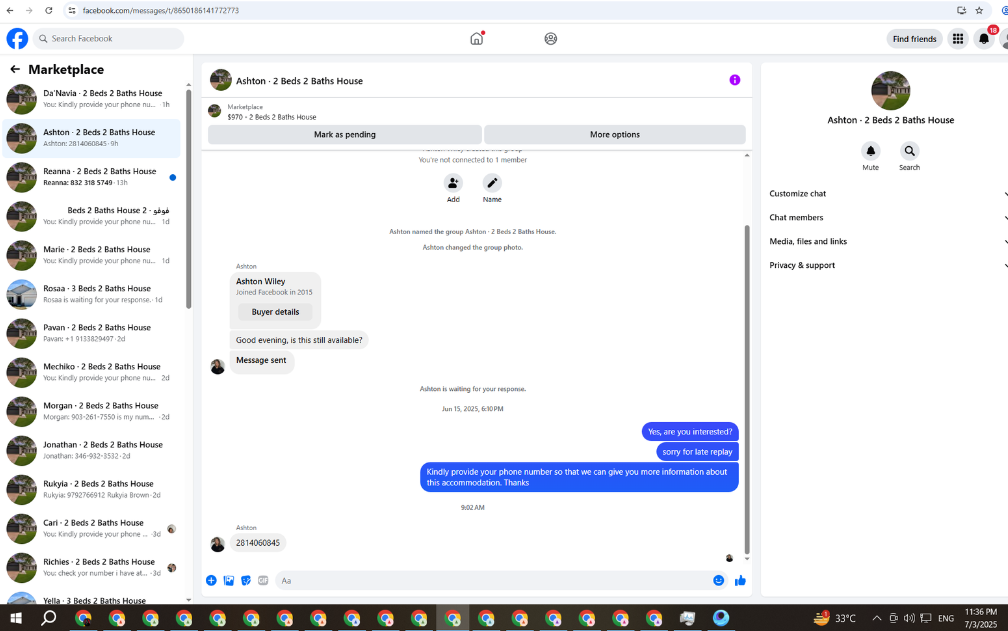This screenshot has height=631, width=1008.
Task: Open Marie conversation
Action: tap(91, 255)
